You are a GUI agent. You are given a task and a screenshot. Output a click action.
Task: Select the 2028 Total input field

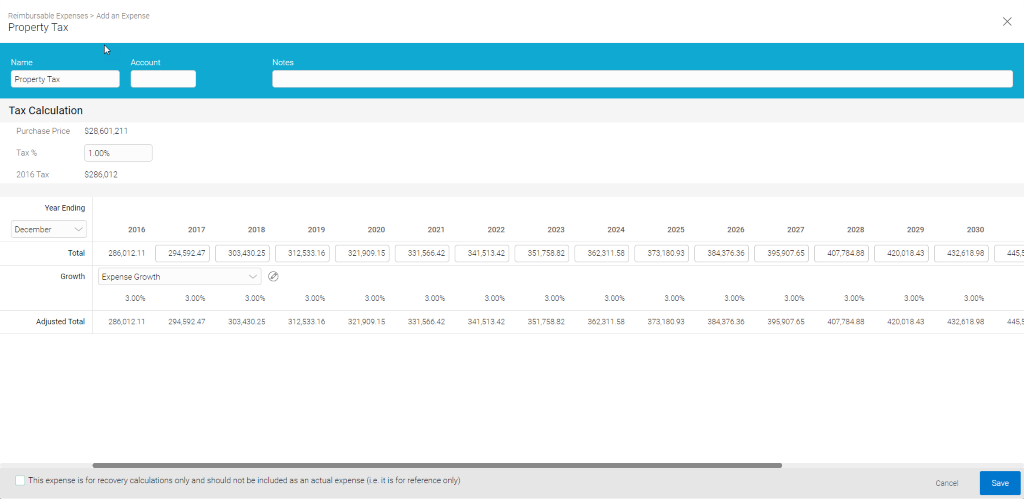point(842,254)
